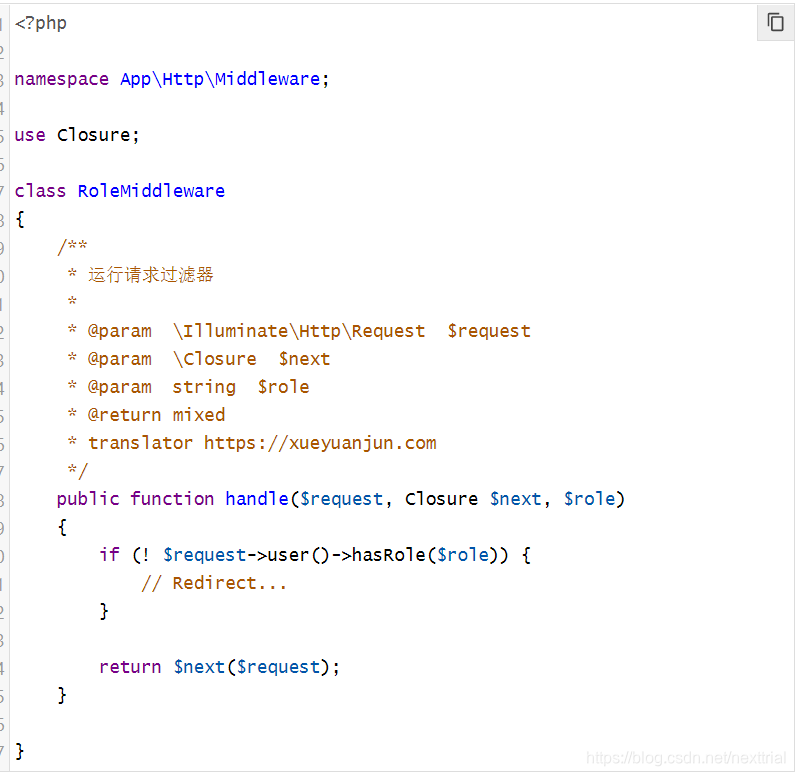This screenshot has height=776, width=795.
Task: Click '$next' in the return statement
Action: pyautogui.click(x=199, y=667)
